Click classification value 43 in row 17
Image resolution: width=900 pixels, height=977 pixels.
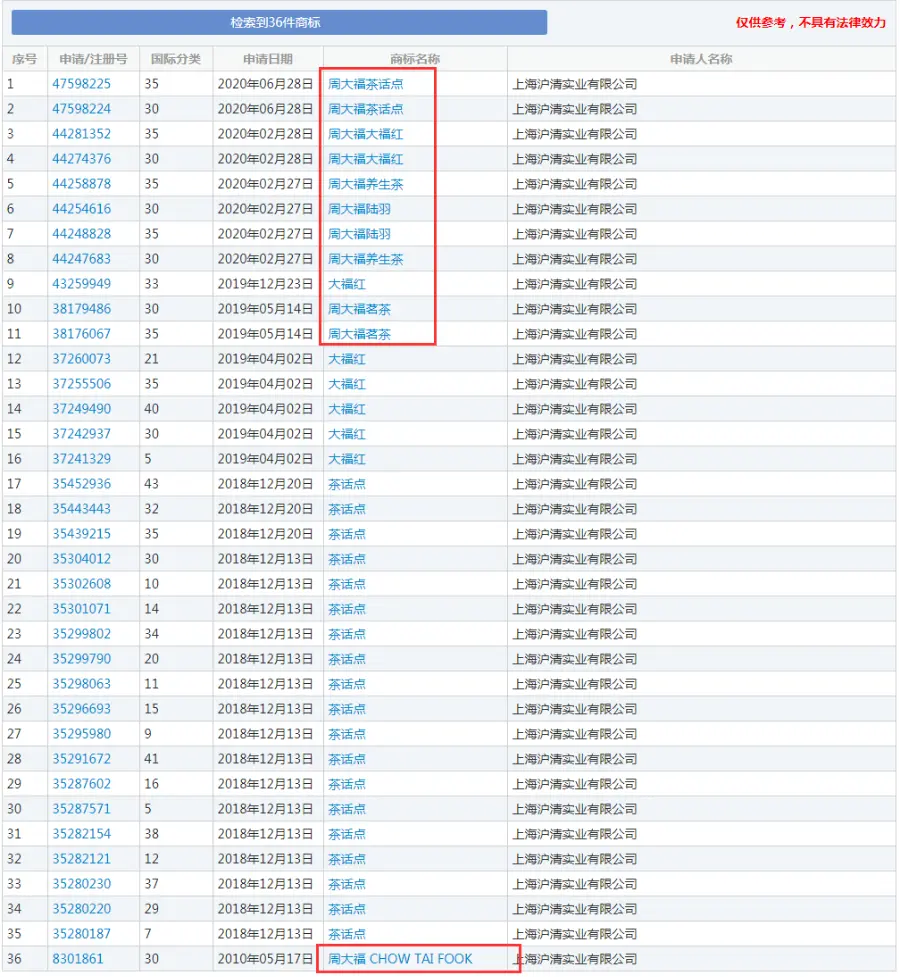(151, 484)
